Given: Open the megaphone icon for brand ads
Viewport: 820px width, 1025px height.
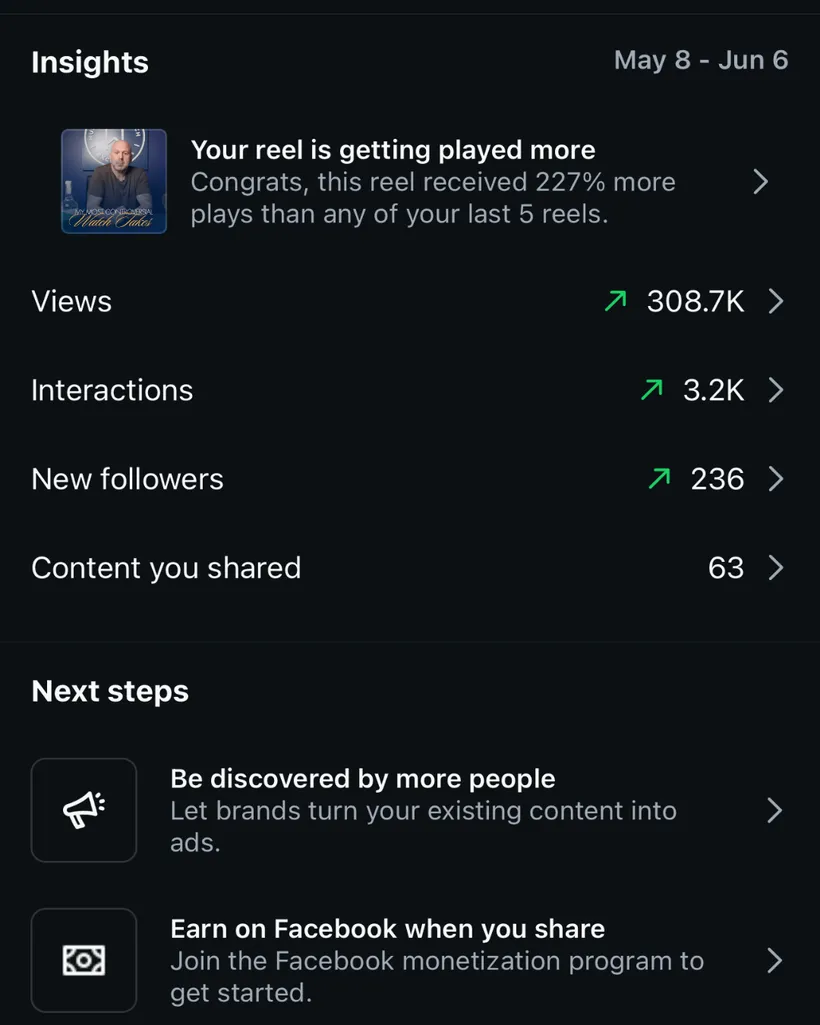Looking at the screenshot, I should pos(84,810).
